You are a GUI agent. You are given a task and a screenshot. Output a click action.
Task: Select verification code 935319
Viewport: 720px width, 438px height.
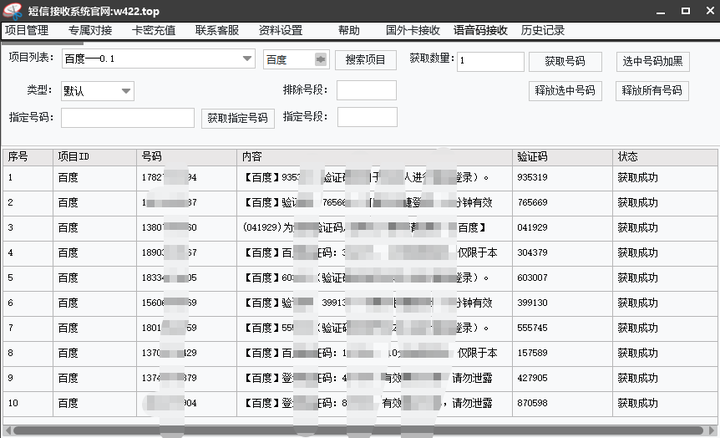(x=532, y=178)
